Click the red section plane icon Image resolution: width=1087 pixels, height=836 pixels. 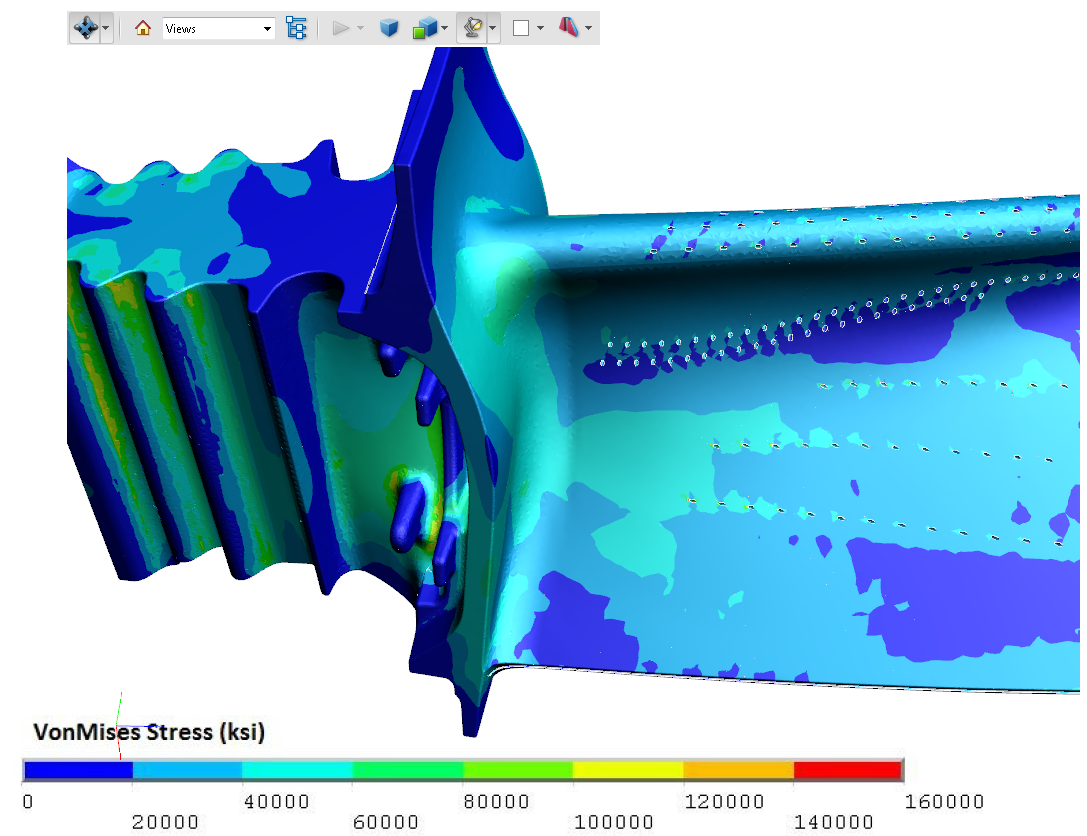568,28
